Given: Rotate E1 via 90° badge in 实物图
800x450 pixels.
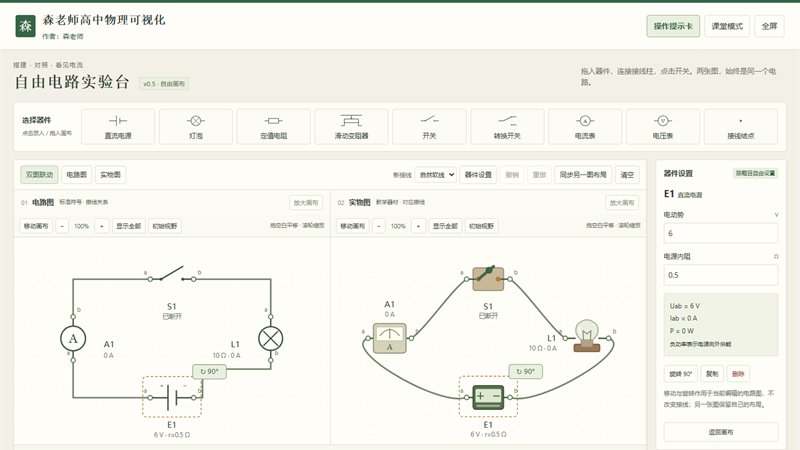Looking at the screenshot, I should (526, 371).
